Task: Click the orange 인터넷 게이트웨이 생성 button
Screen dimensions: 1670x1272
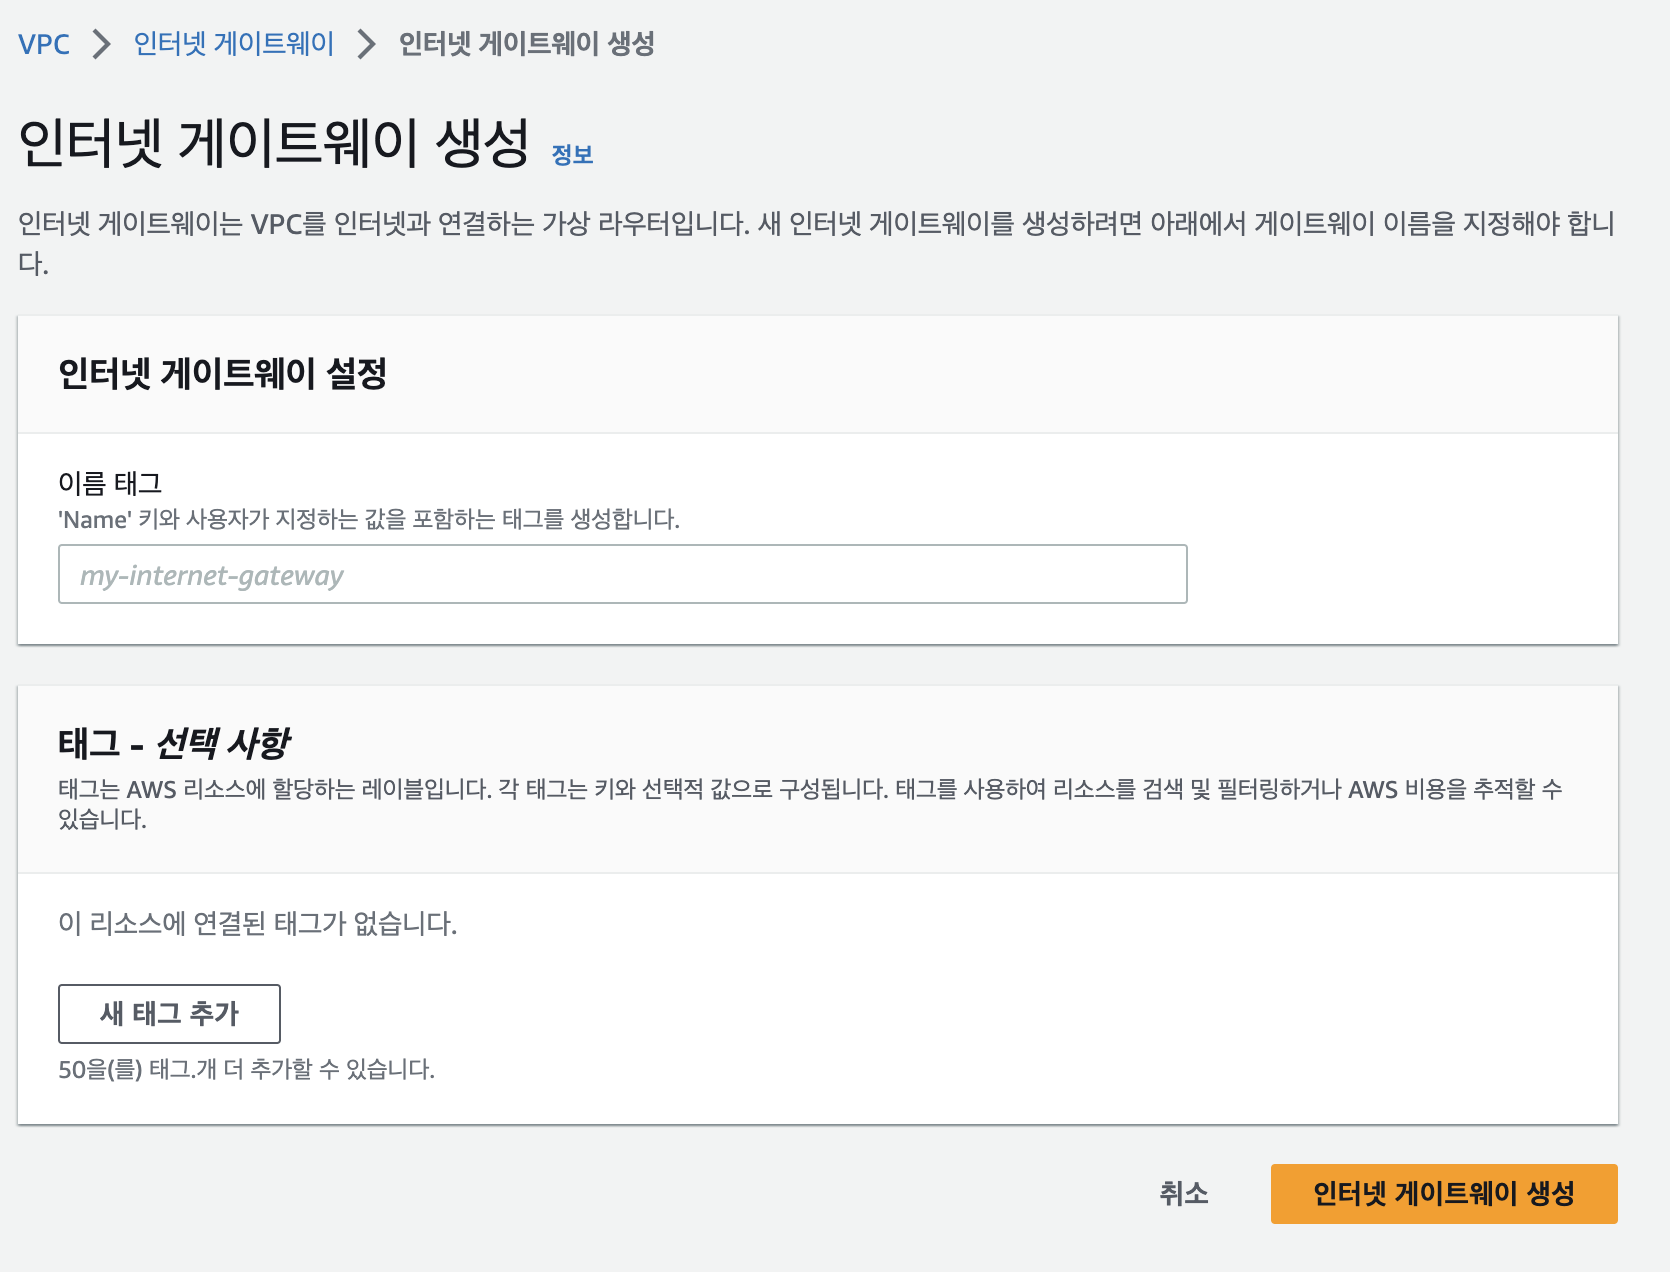Action: tap(1444, 1194)
